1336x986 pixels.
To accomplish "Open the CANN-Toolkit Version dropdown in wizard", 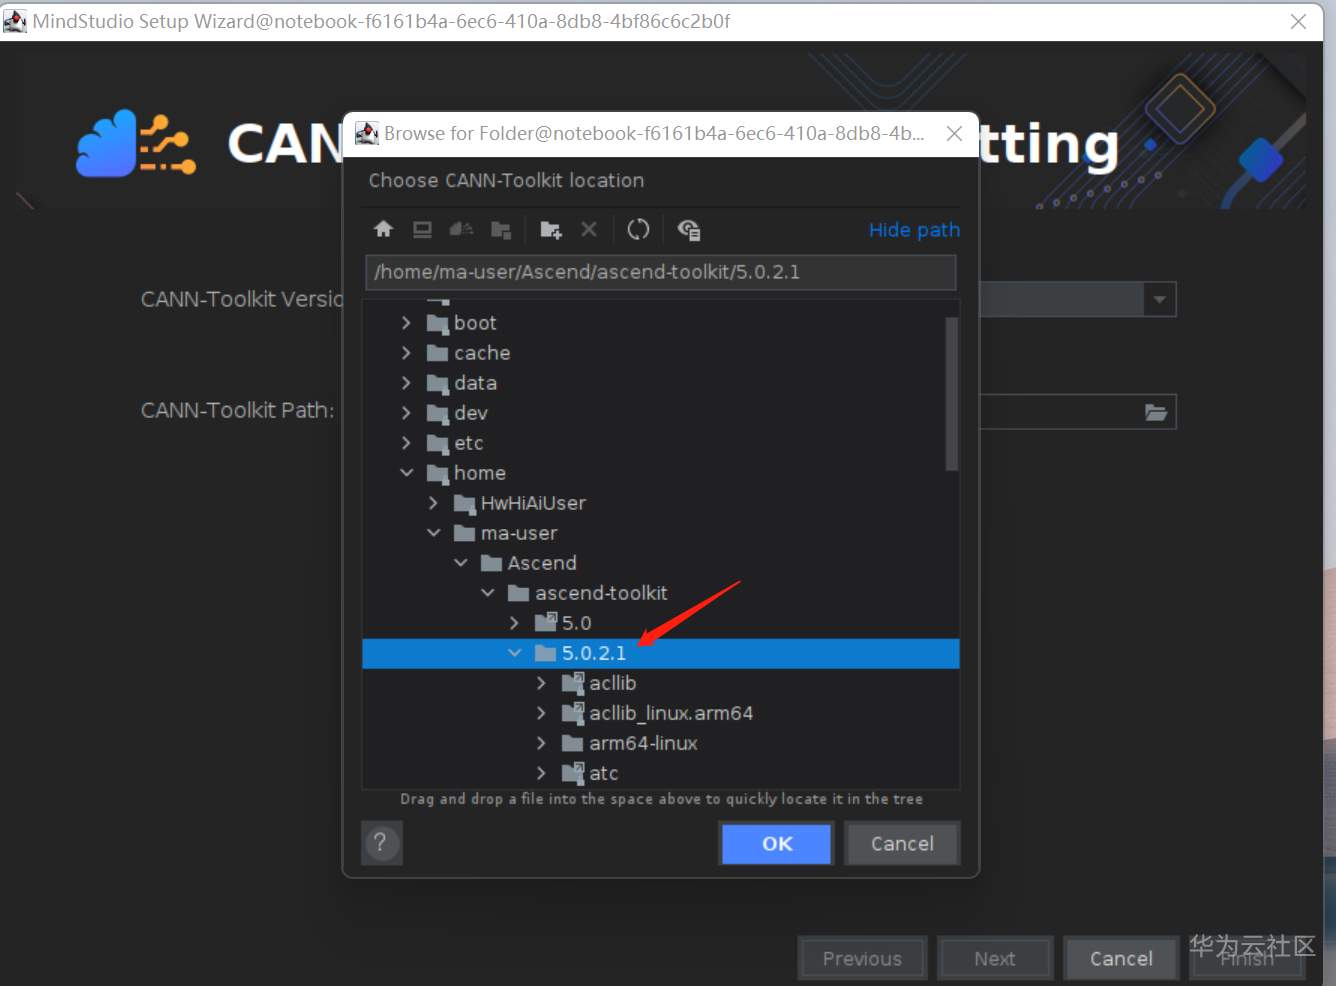I will coord(1159,299).
